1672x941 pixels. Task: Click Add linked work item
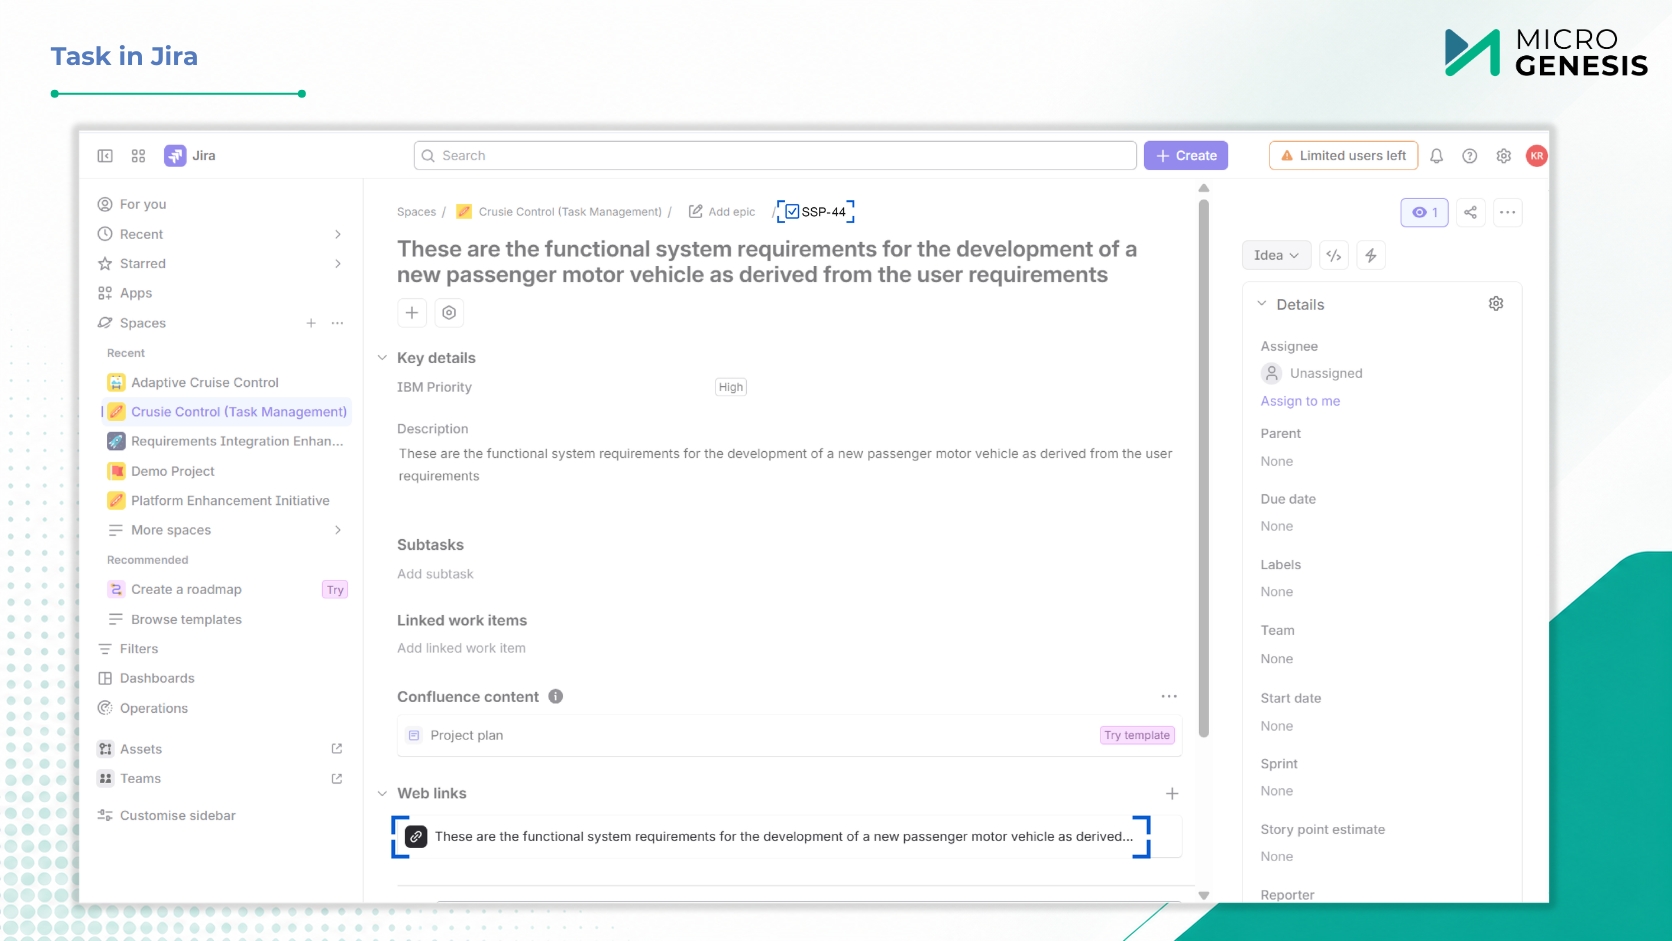[x=461, y=648]
